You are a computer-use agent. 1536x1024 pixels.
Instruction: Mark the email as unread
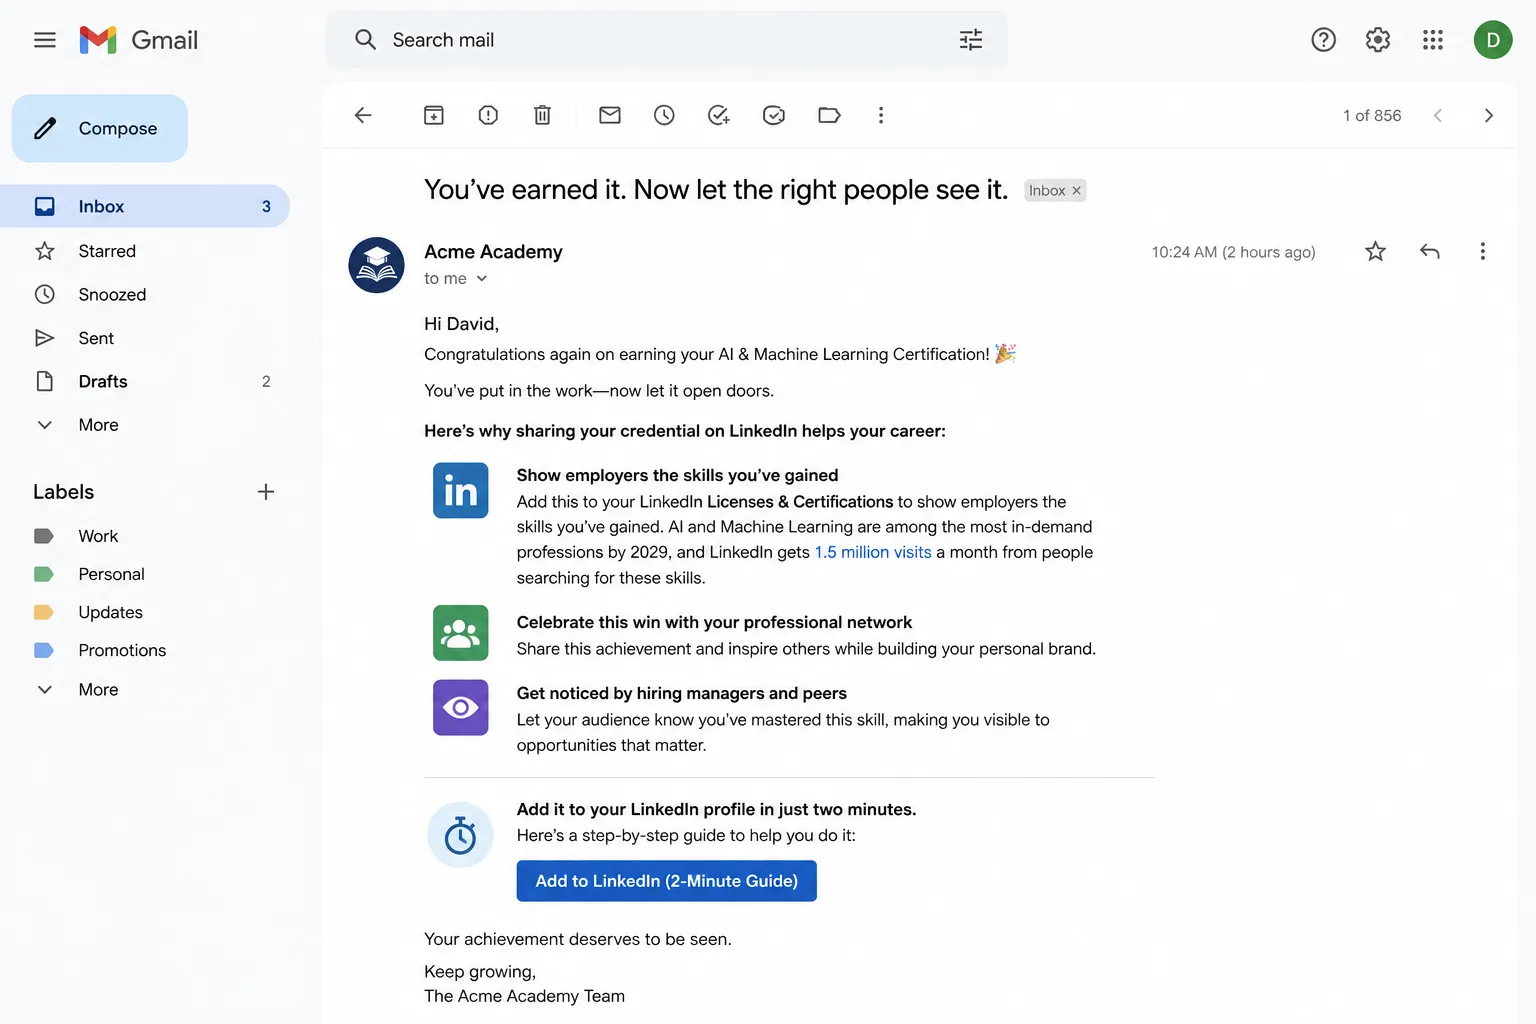[610, 115]
